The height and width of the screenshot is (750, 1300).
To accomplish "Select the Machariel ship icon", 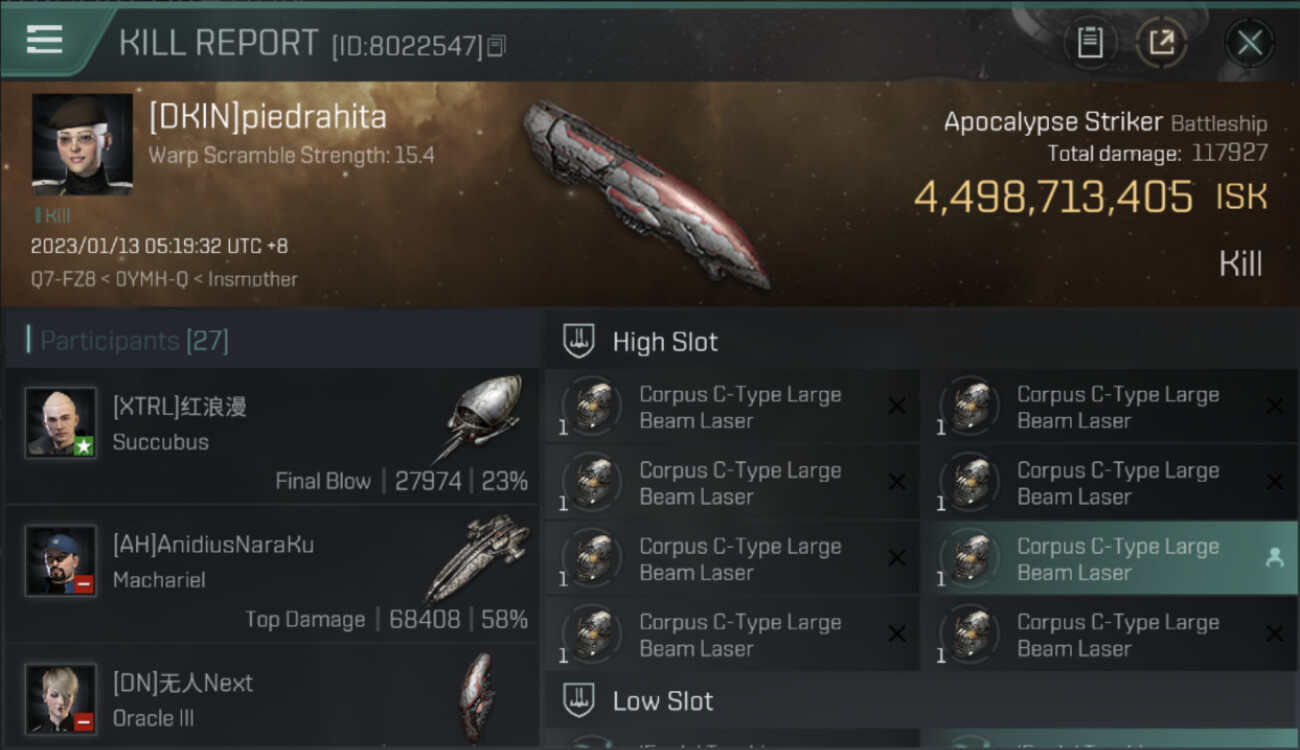I will point(478,557).
